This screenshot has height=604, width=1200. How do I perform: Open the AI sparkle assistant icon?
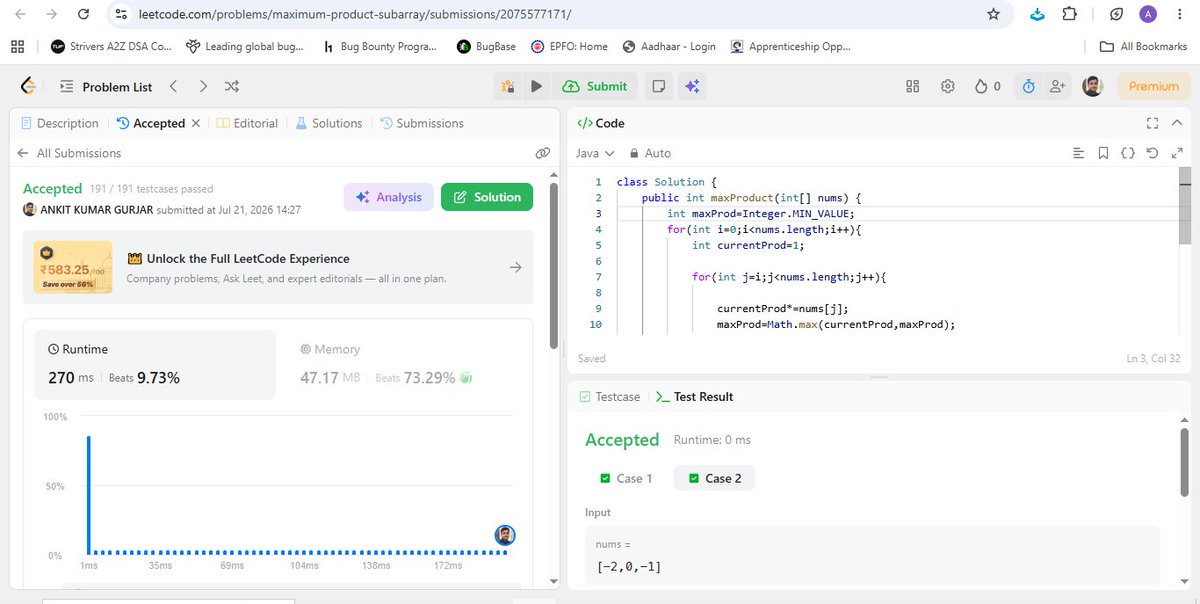(x=691, y=87)
